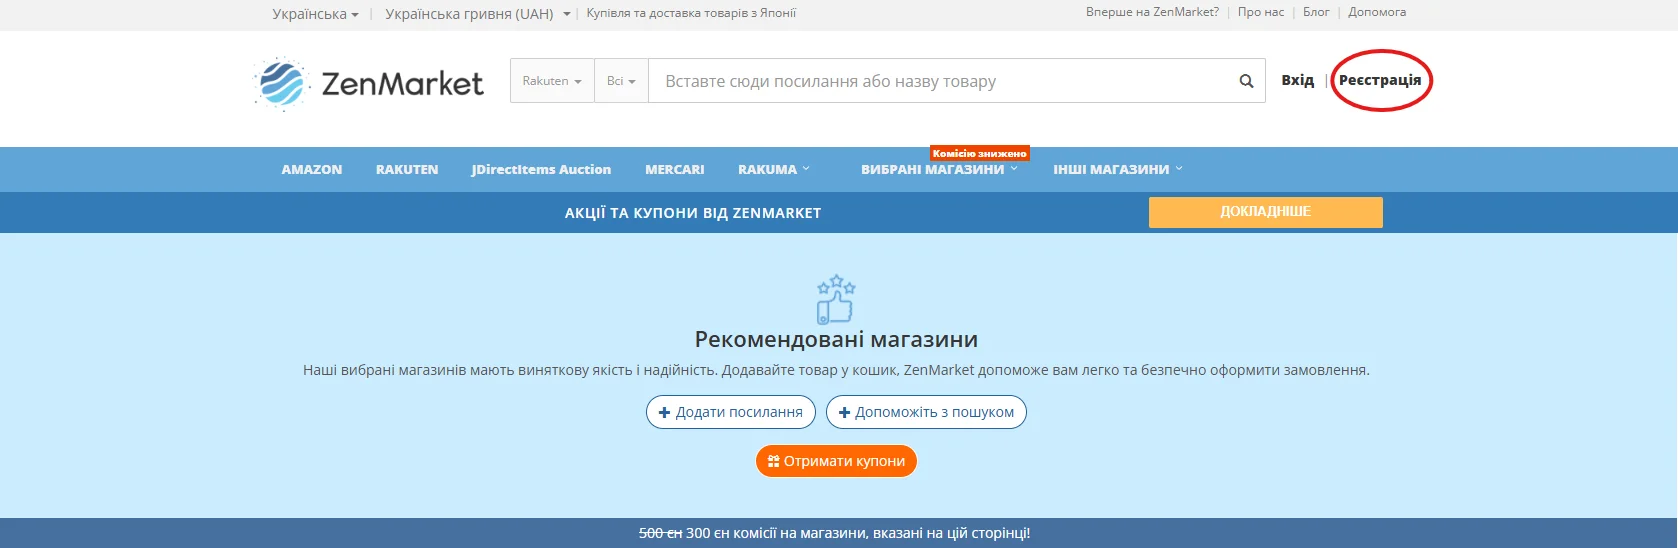Click the Рекомендовані магазини heading

836,340
